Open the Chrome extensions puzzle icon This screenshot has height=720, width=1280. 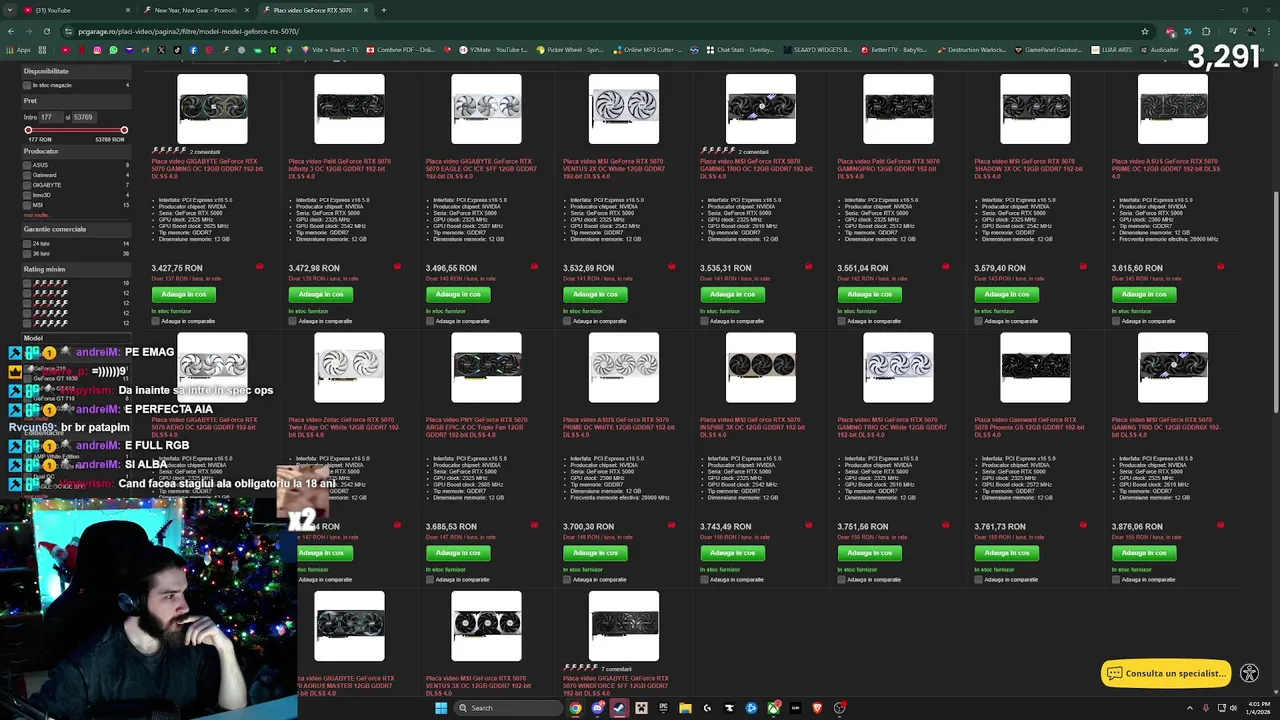tap(1206, 31)
